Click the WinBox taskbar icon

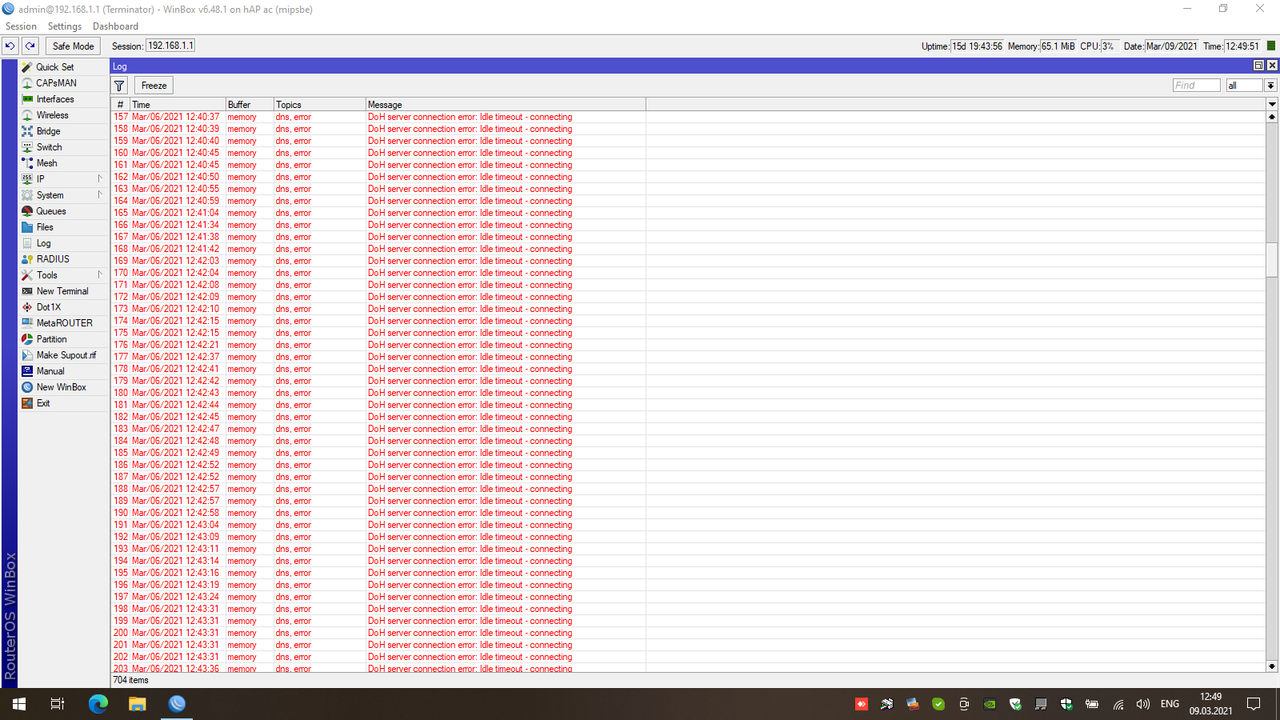(x=177, y=704)
